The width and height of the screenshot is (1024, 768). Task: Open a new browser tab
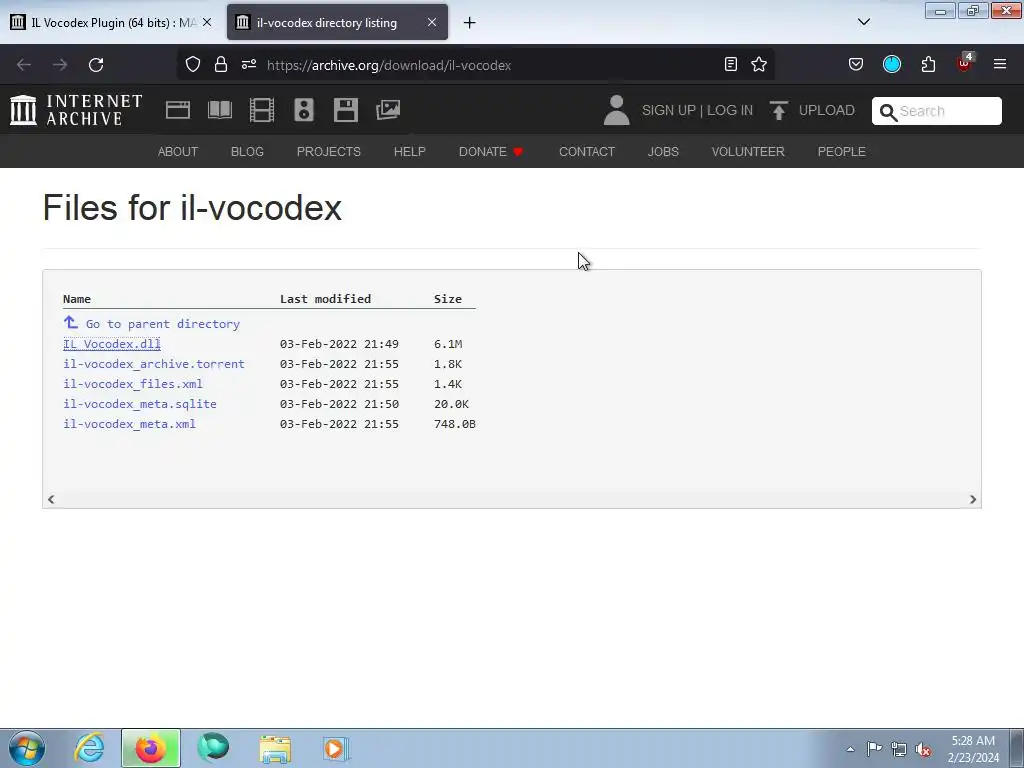coord(470,23)
